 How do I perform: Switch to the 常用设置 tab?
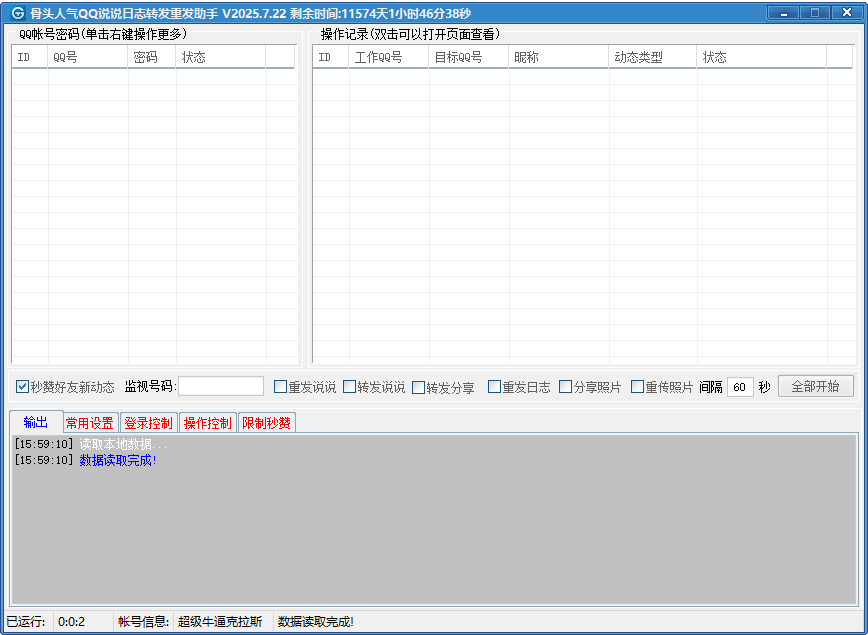pos(90,423)
